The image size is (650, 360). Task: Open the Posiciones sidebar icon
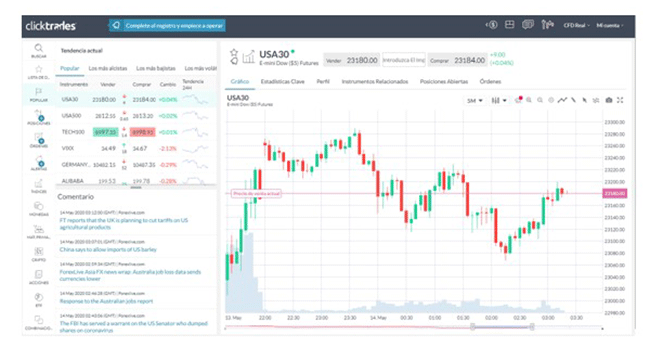click(39, 117)
